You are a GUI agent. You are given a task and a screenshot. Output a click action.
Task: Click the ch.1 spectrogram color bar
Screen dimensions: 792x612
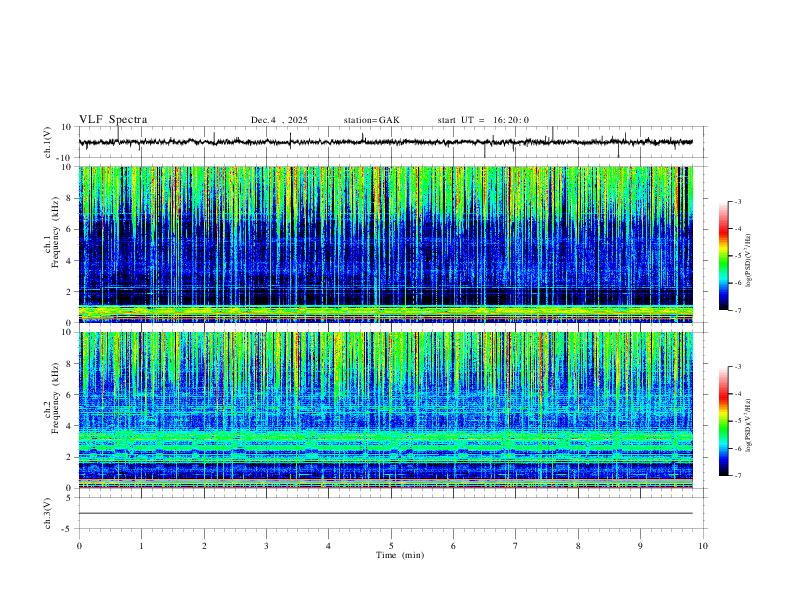tap(723, 255)
